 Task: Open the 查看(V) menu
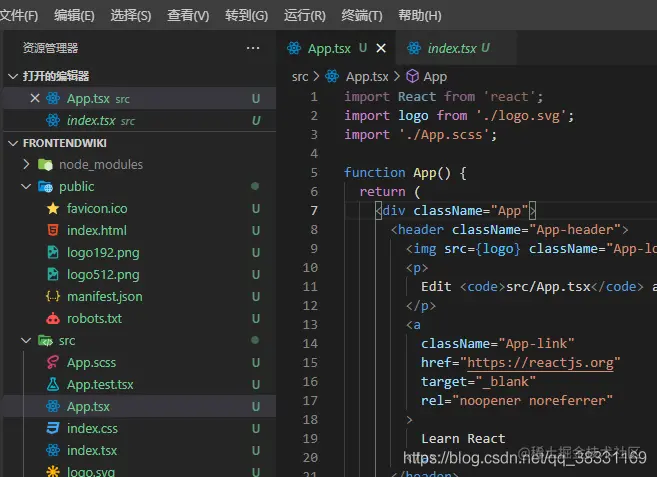click(x=188, y=16)
